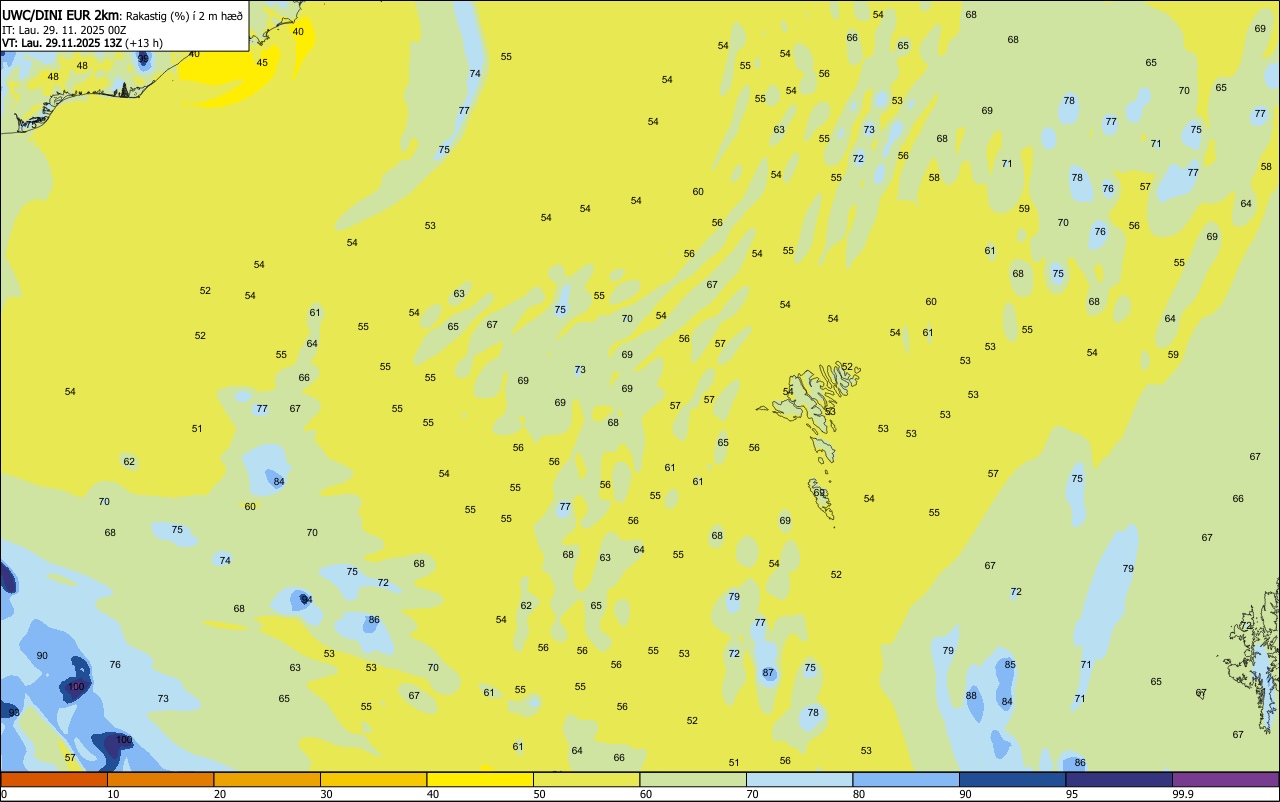Click the 60–70 light green legend swatch
Screen dimensions: 1280x802
[693, 779]
